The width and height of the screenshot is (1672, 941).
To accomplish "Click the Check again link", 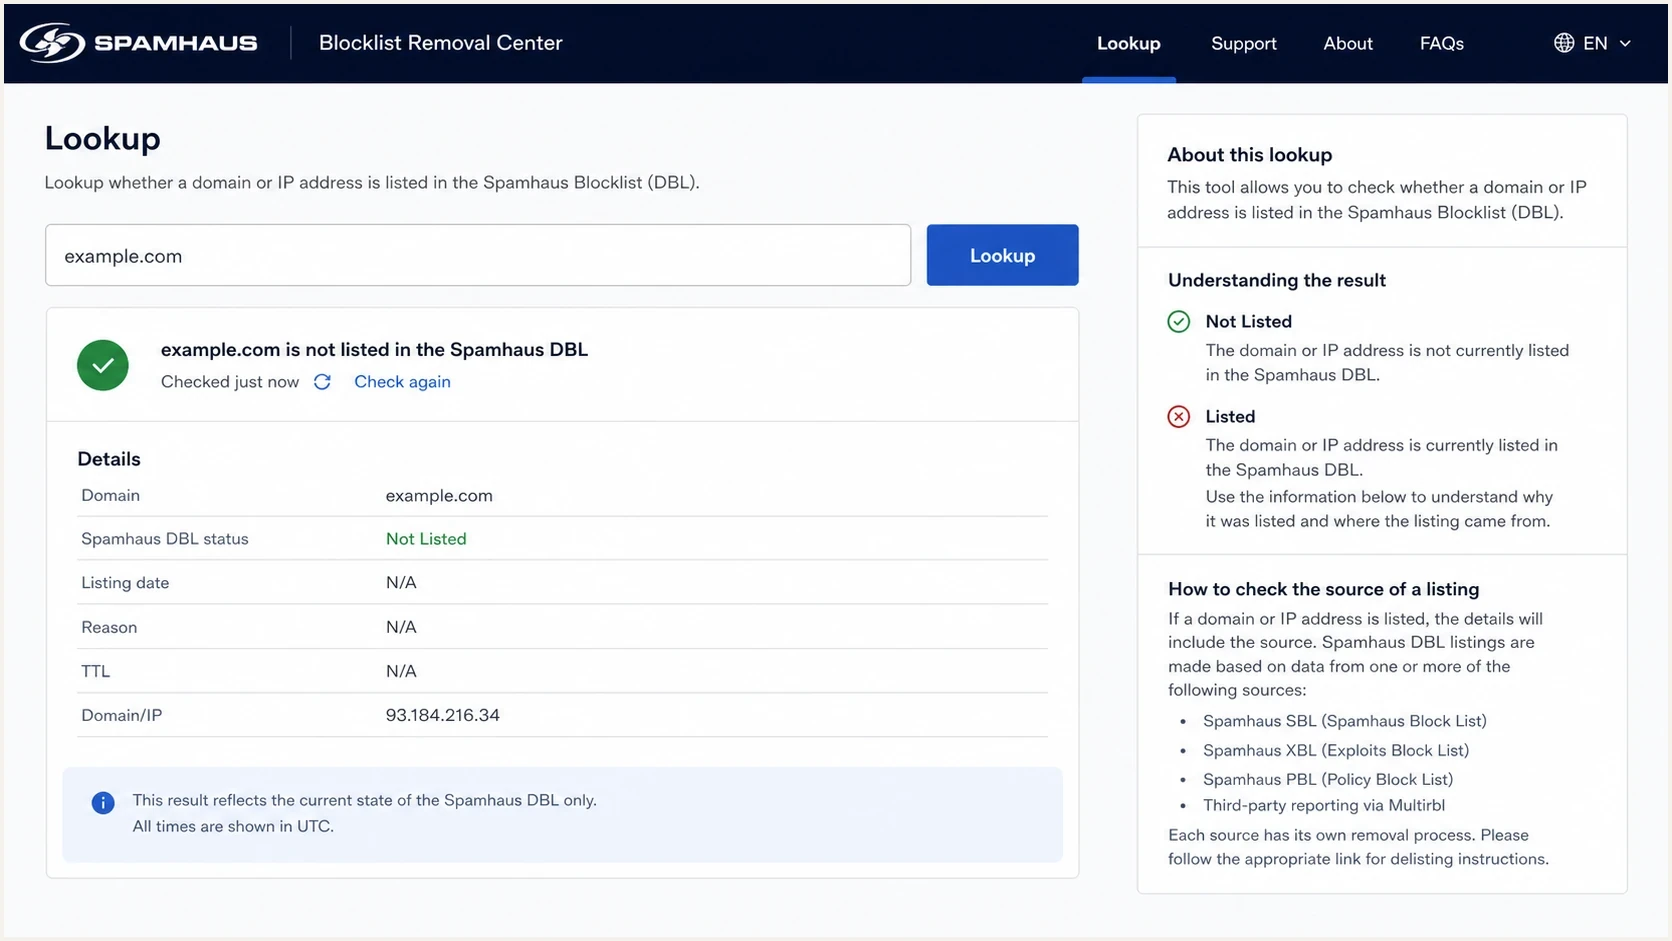I will coord(402,382).
